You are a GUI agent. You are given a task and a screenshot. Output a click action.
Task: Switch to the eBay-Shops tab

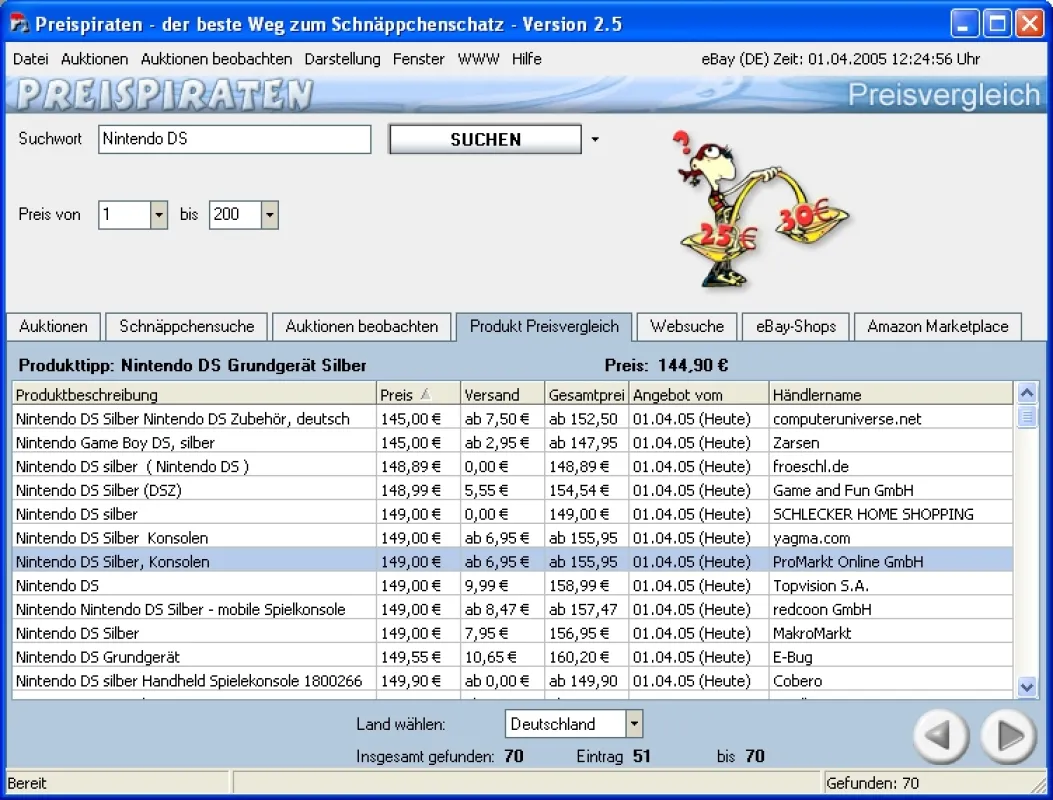point(796,327)
